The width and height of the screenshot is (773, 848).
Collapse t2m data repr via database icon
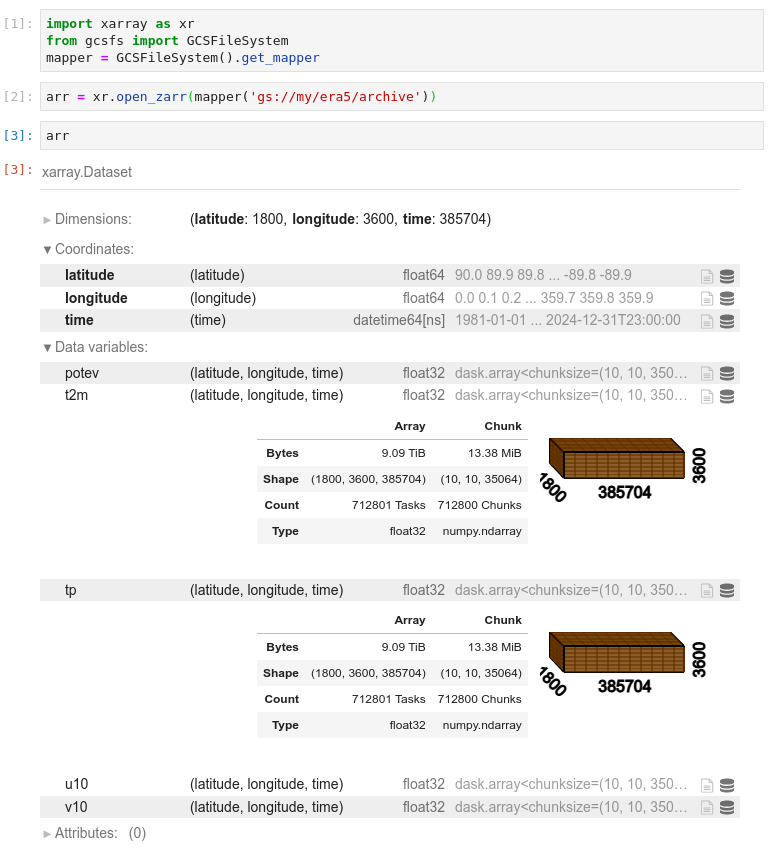click(x=727, y=396)
